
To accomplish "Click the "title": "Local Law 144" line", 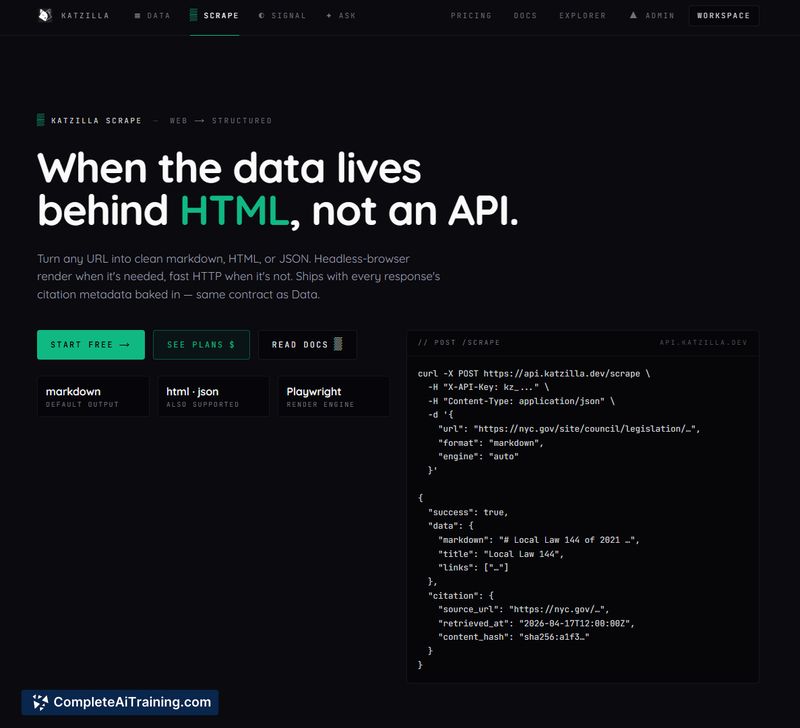I will click(501, 554).
